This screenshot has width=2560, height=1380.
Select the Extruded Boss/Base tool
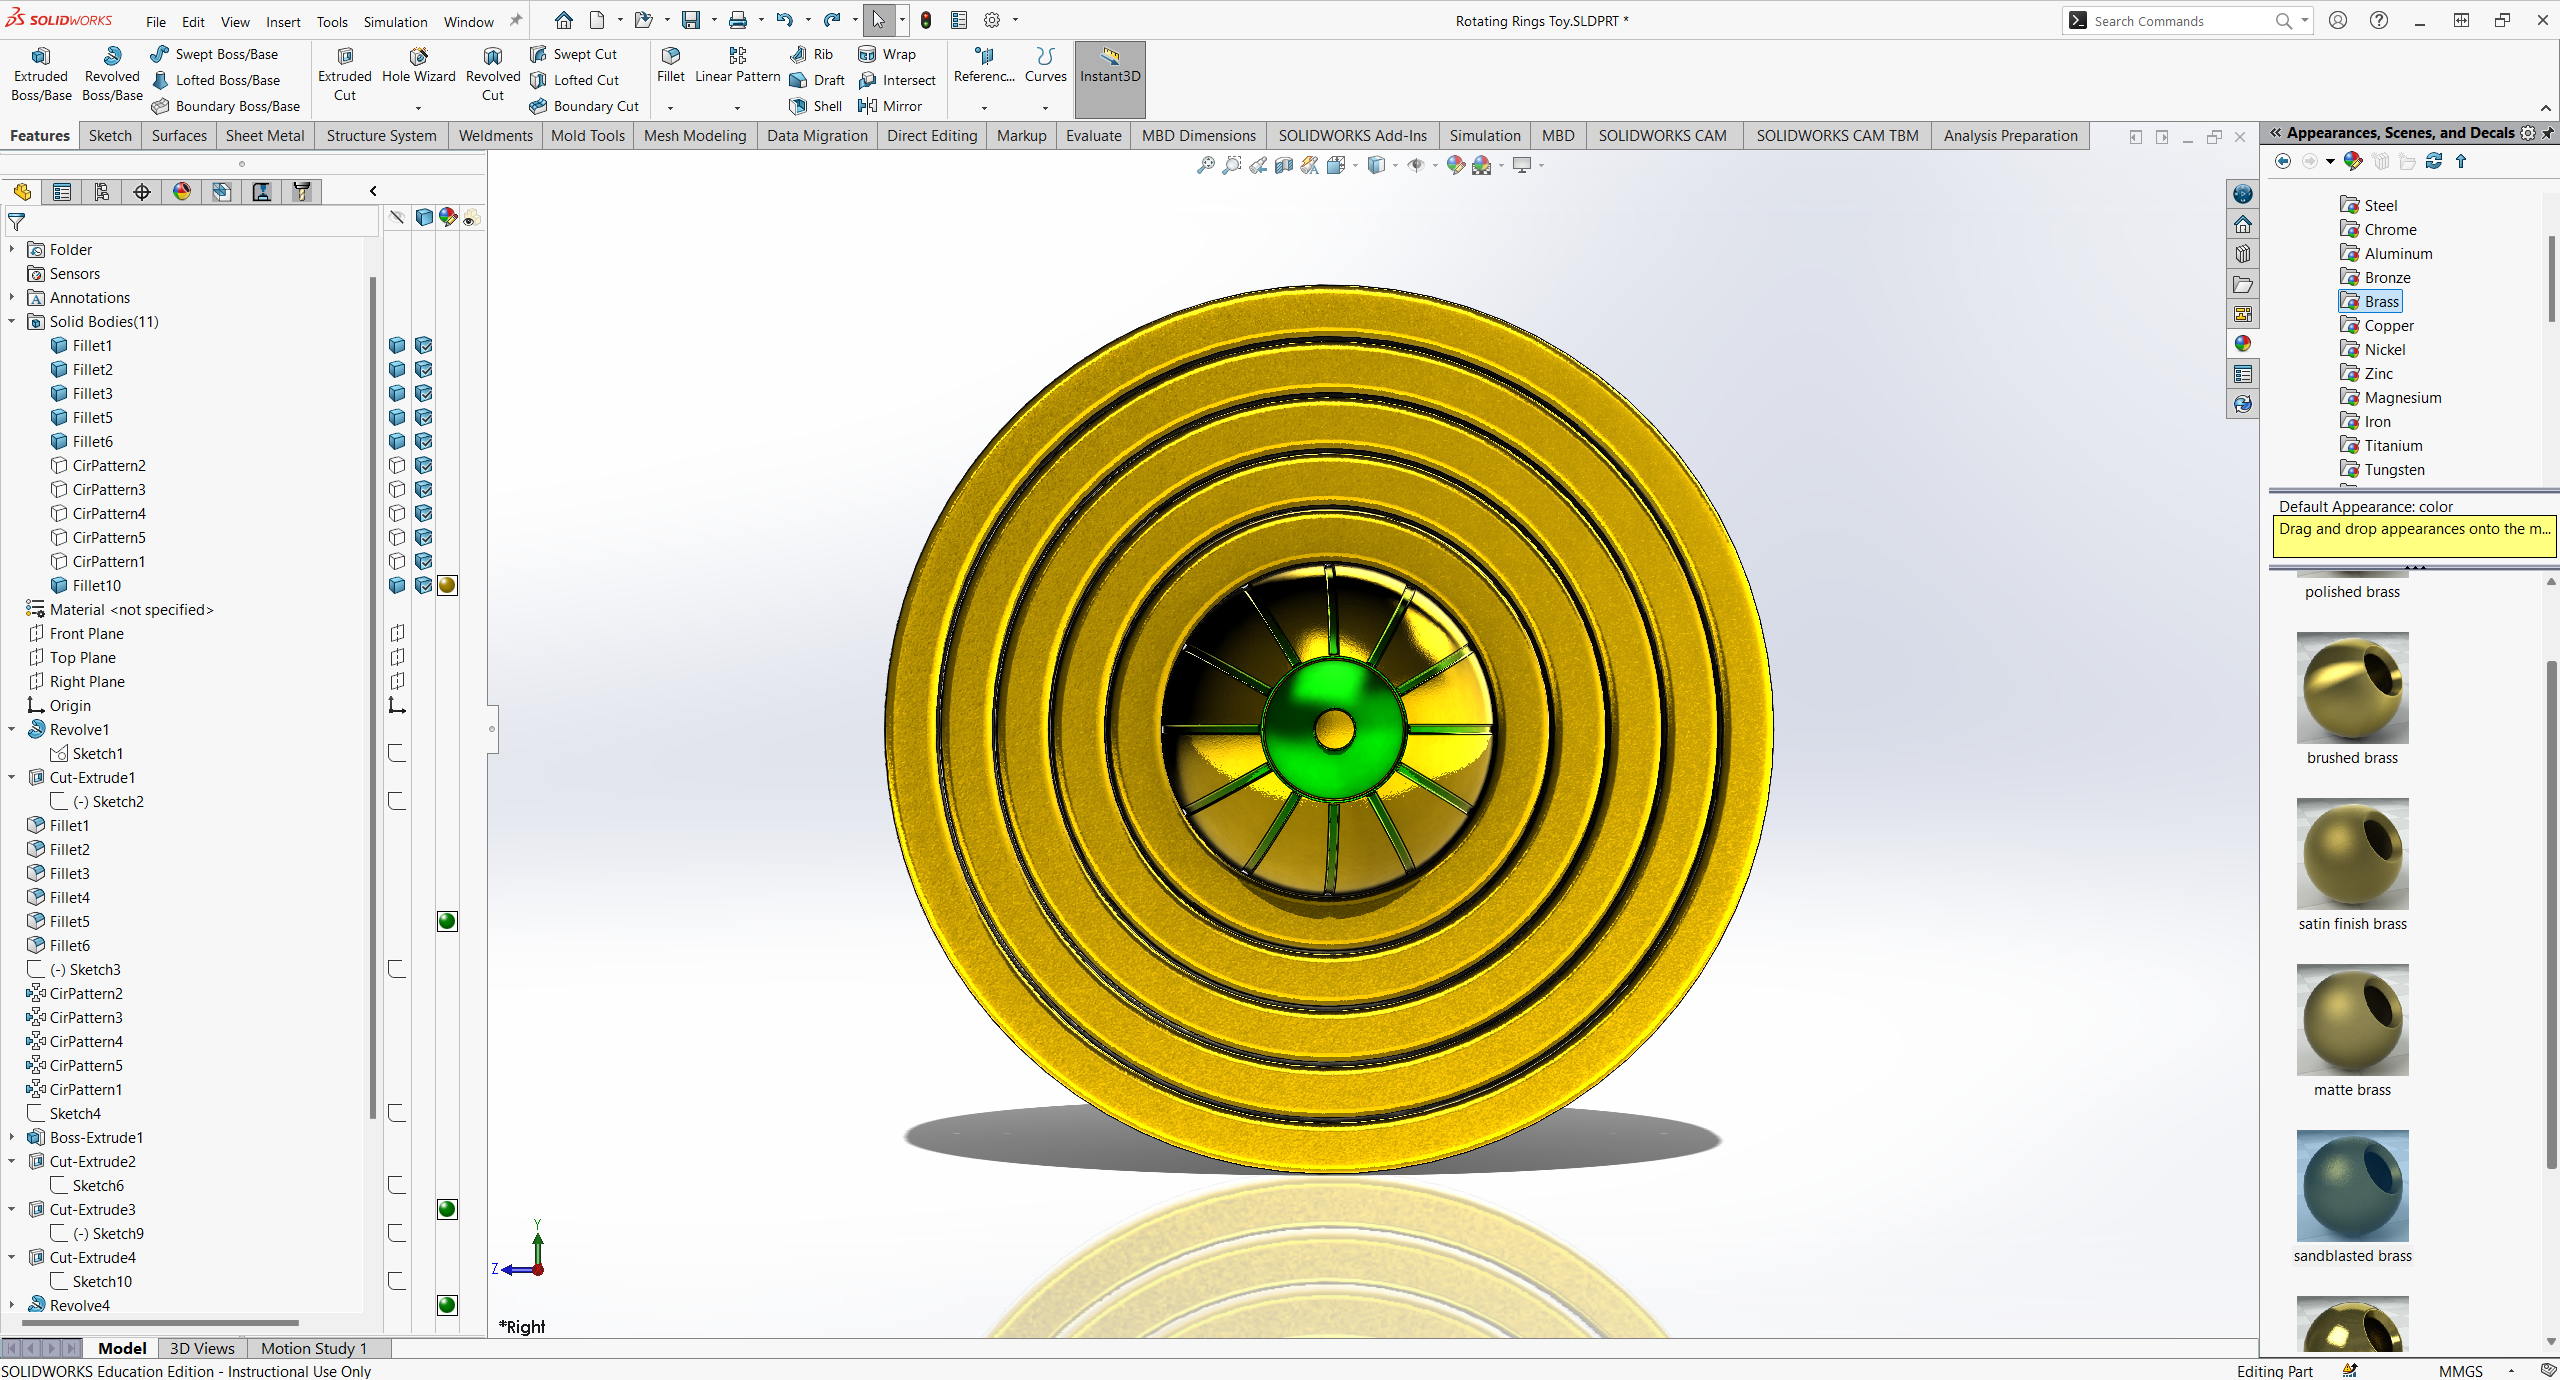tap(40, 73)
